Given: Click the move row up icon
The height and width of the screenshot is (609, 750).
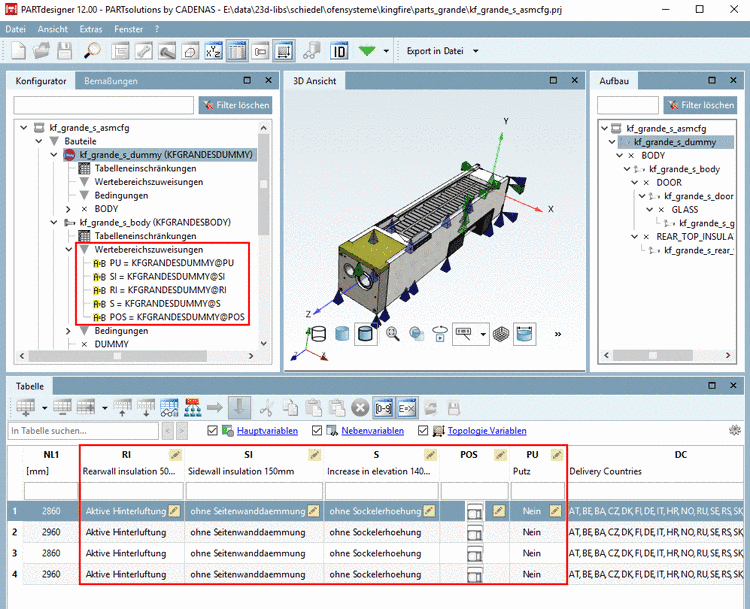Looking at the screenshot, I should click(122, 408).
